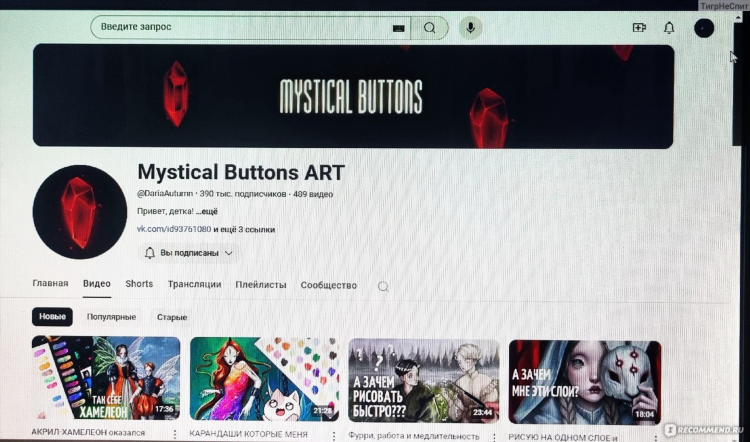Screen dimensions: 750x442
Task: Start voice search with microphone icon
Action: pos(471,28)
